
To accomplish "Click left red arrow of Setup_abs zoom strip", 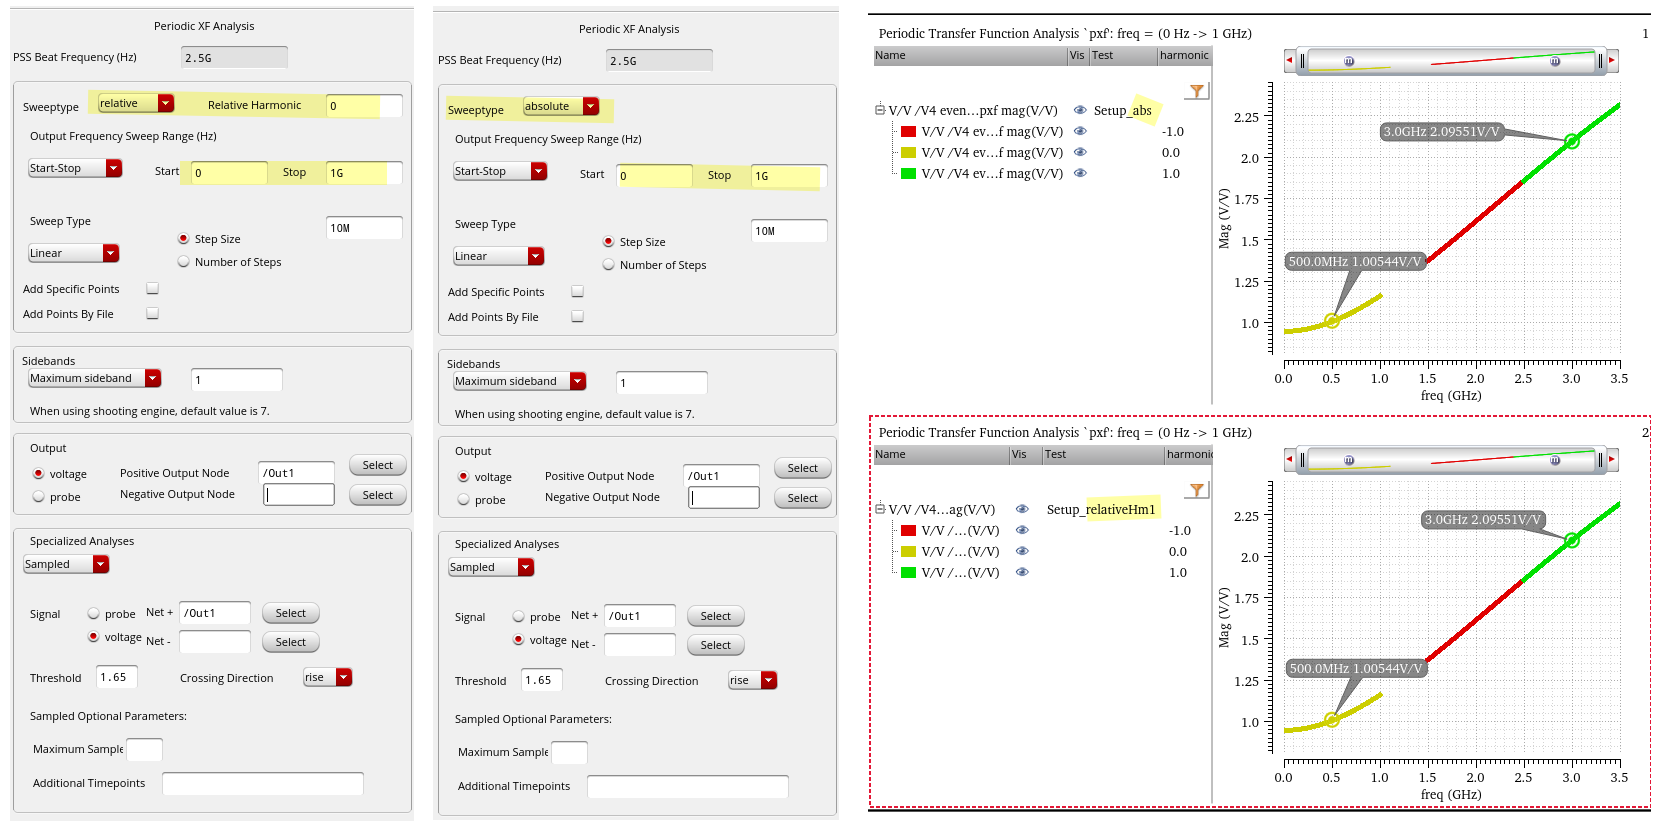I will tap(1289, 61).
